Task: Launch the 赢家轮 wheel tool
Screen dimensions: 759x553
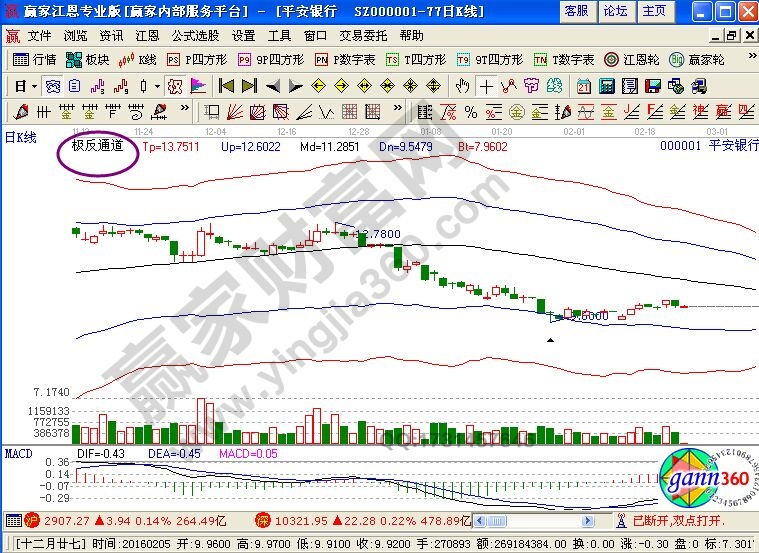Action: pos(698,60)
